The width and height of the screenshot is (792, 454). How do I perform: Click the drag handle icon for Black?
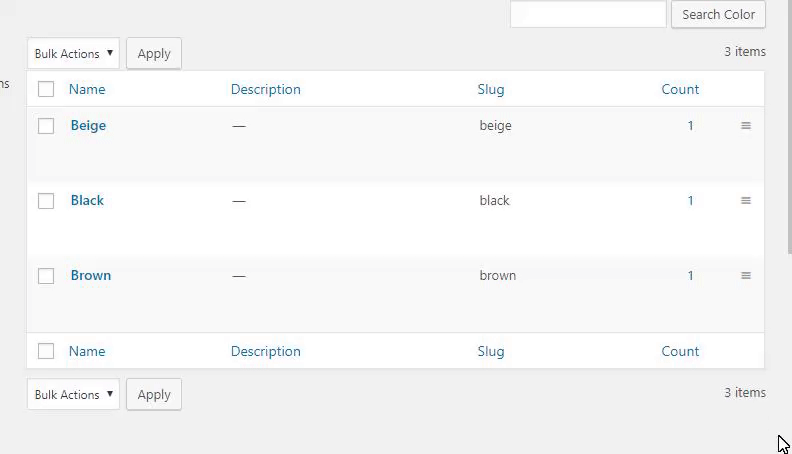click(x=746, y=201)
